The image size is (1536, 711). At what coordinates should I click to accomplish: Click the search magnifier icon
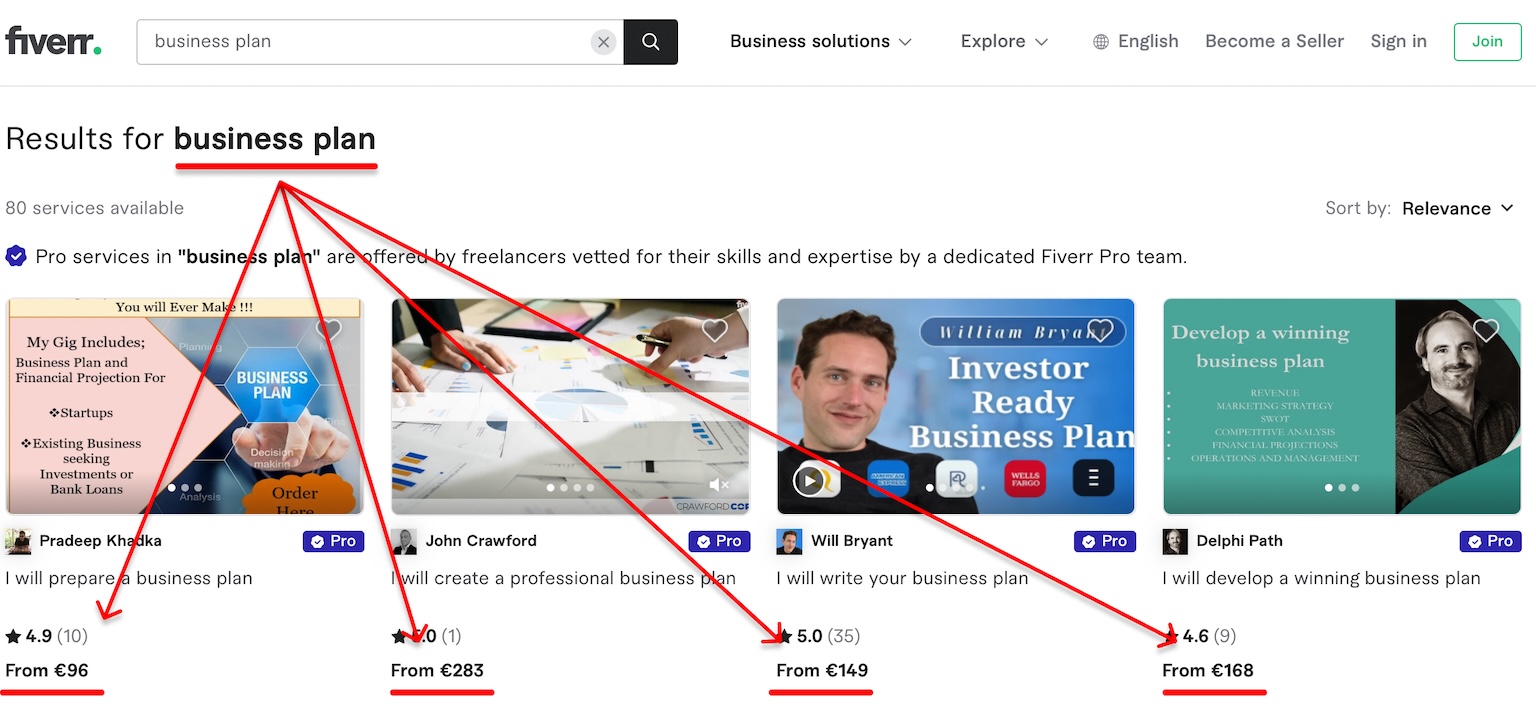pyautogui.click(x=650, y=42)
